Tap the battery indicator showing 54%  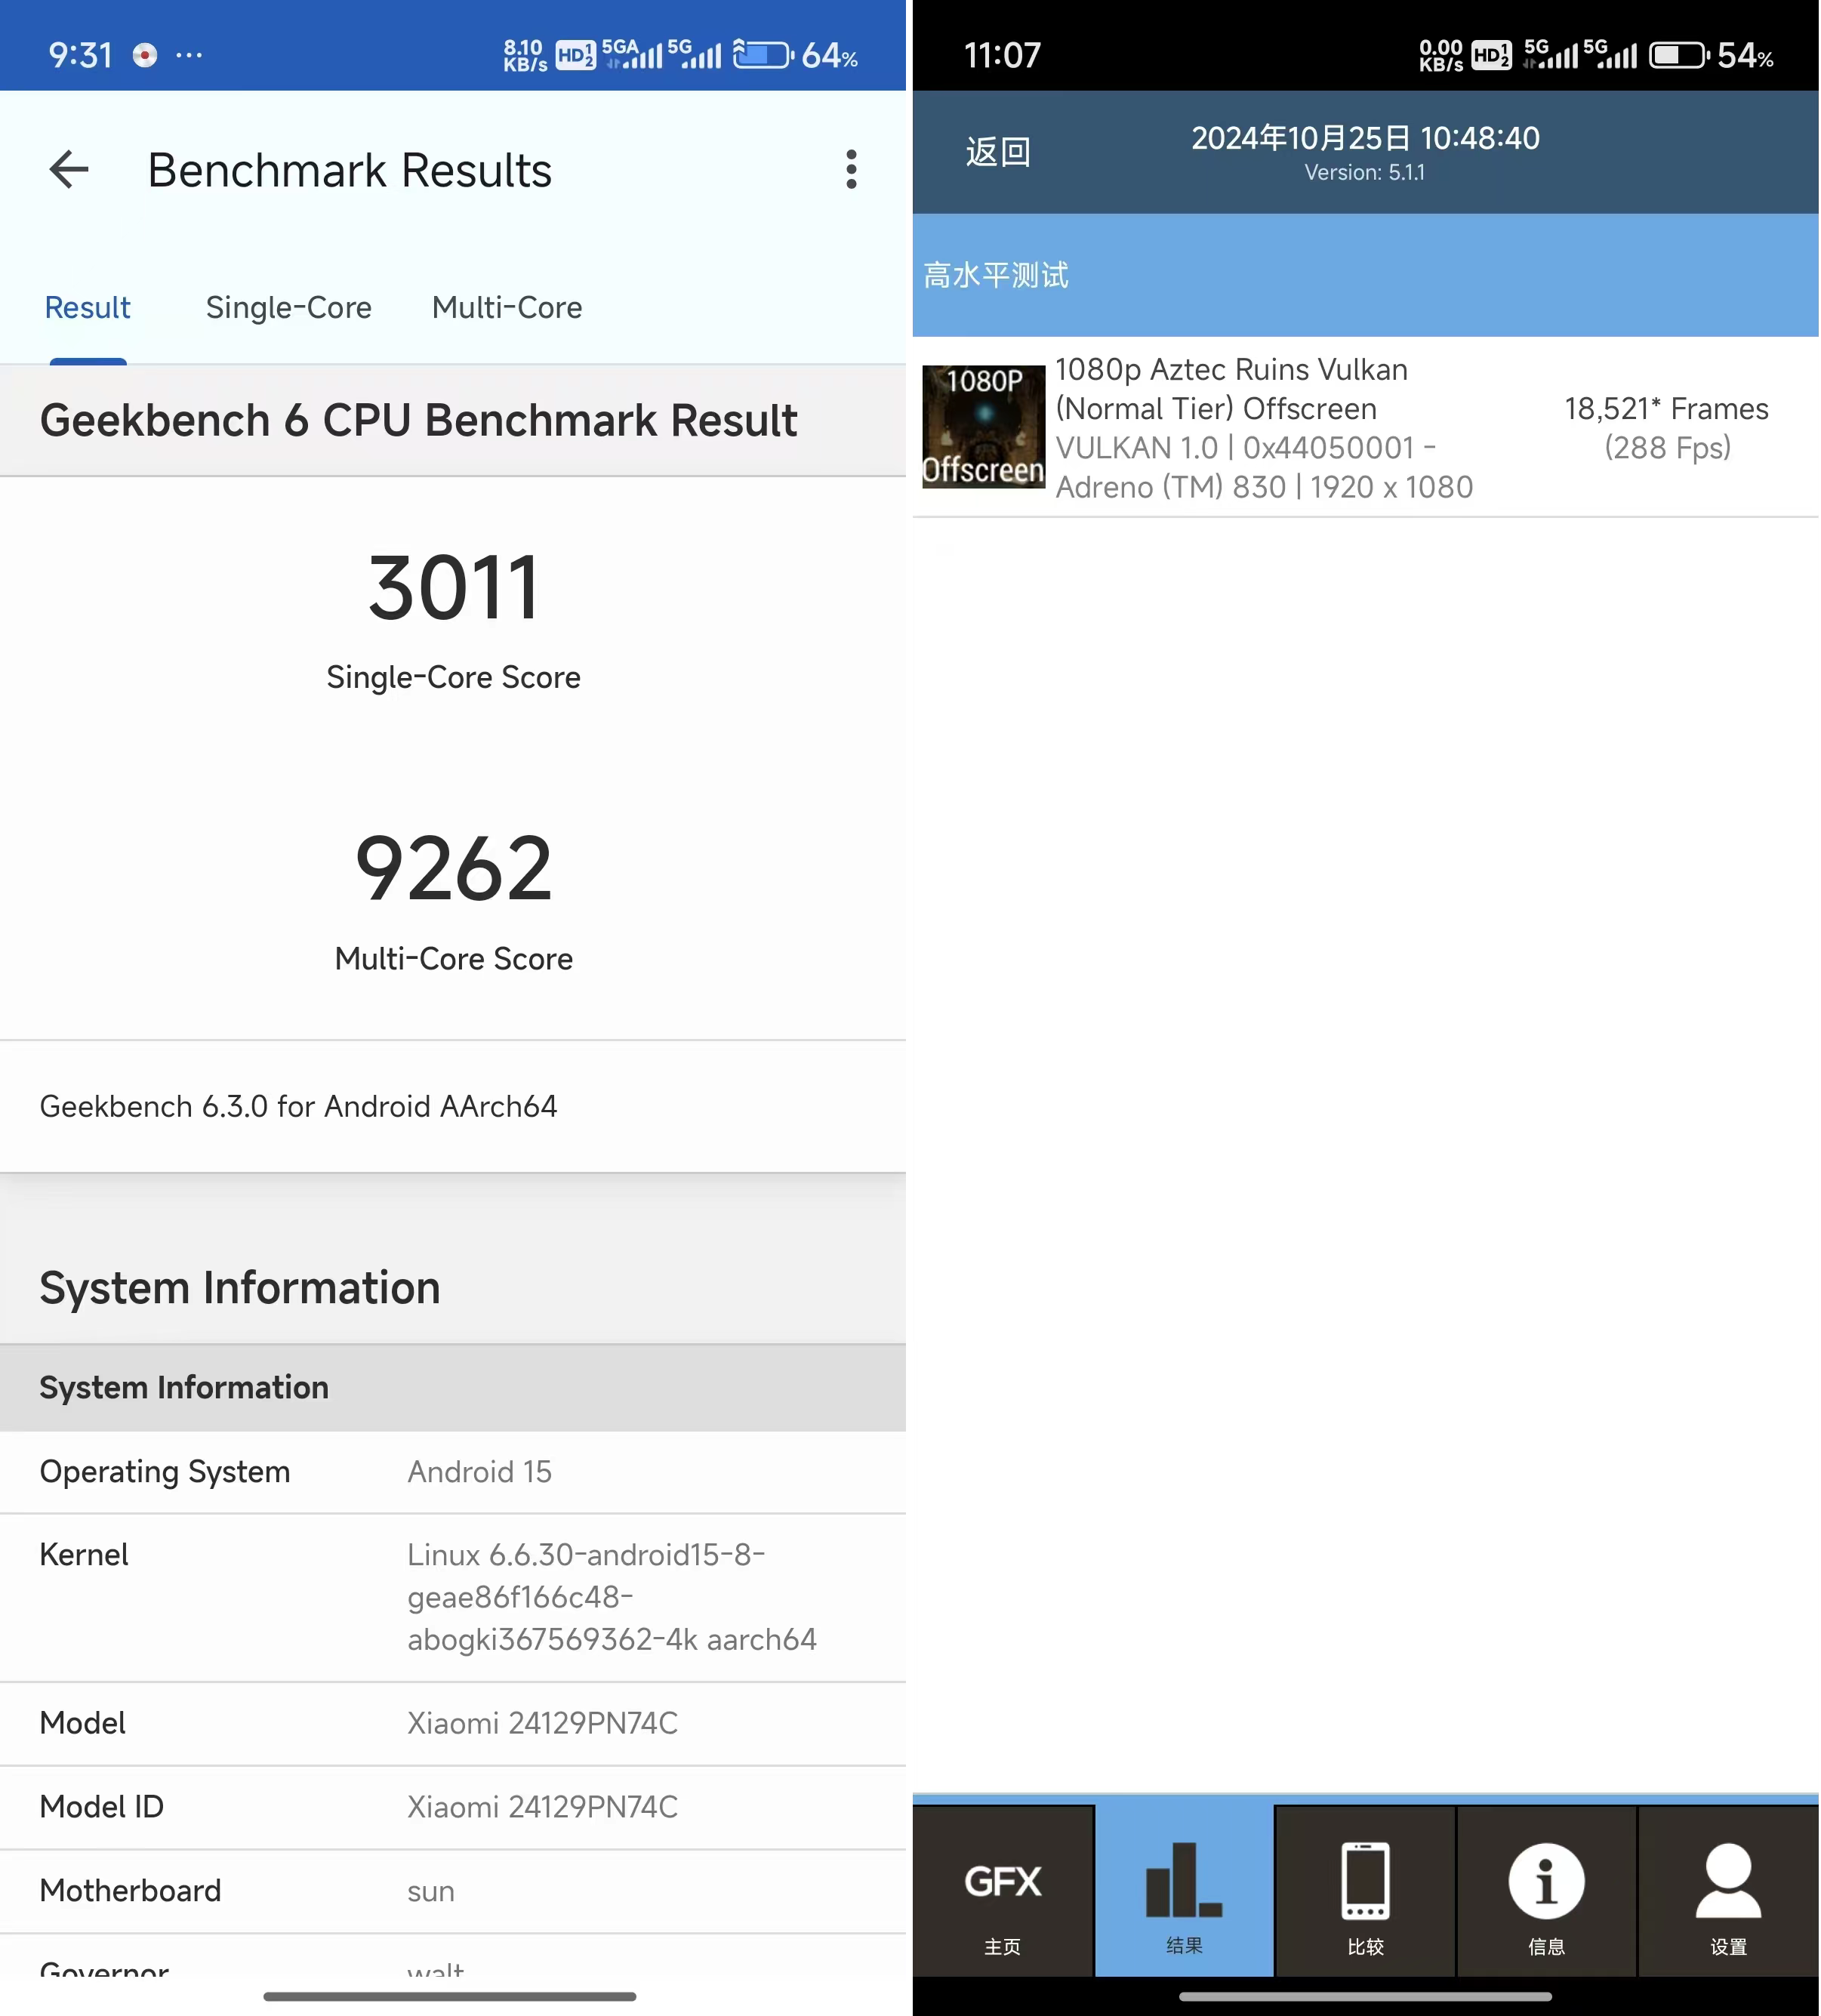coord(1711,55)
